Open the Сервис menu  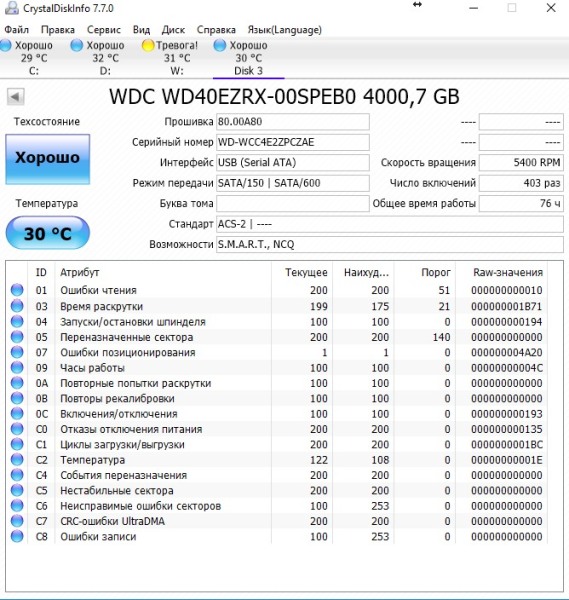pos(104,29)
